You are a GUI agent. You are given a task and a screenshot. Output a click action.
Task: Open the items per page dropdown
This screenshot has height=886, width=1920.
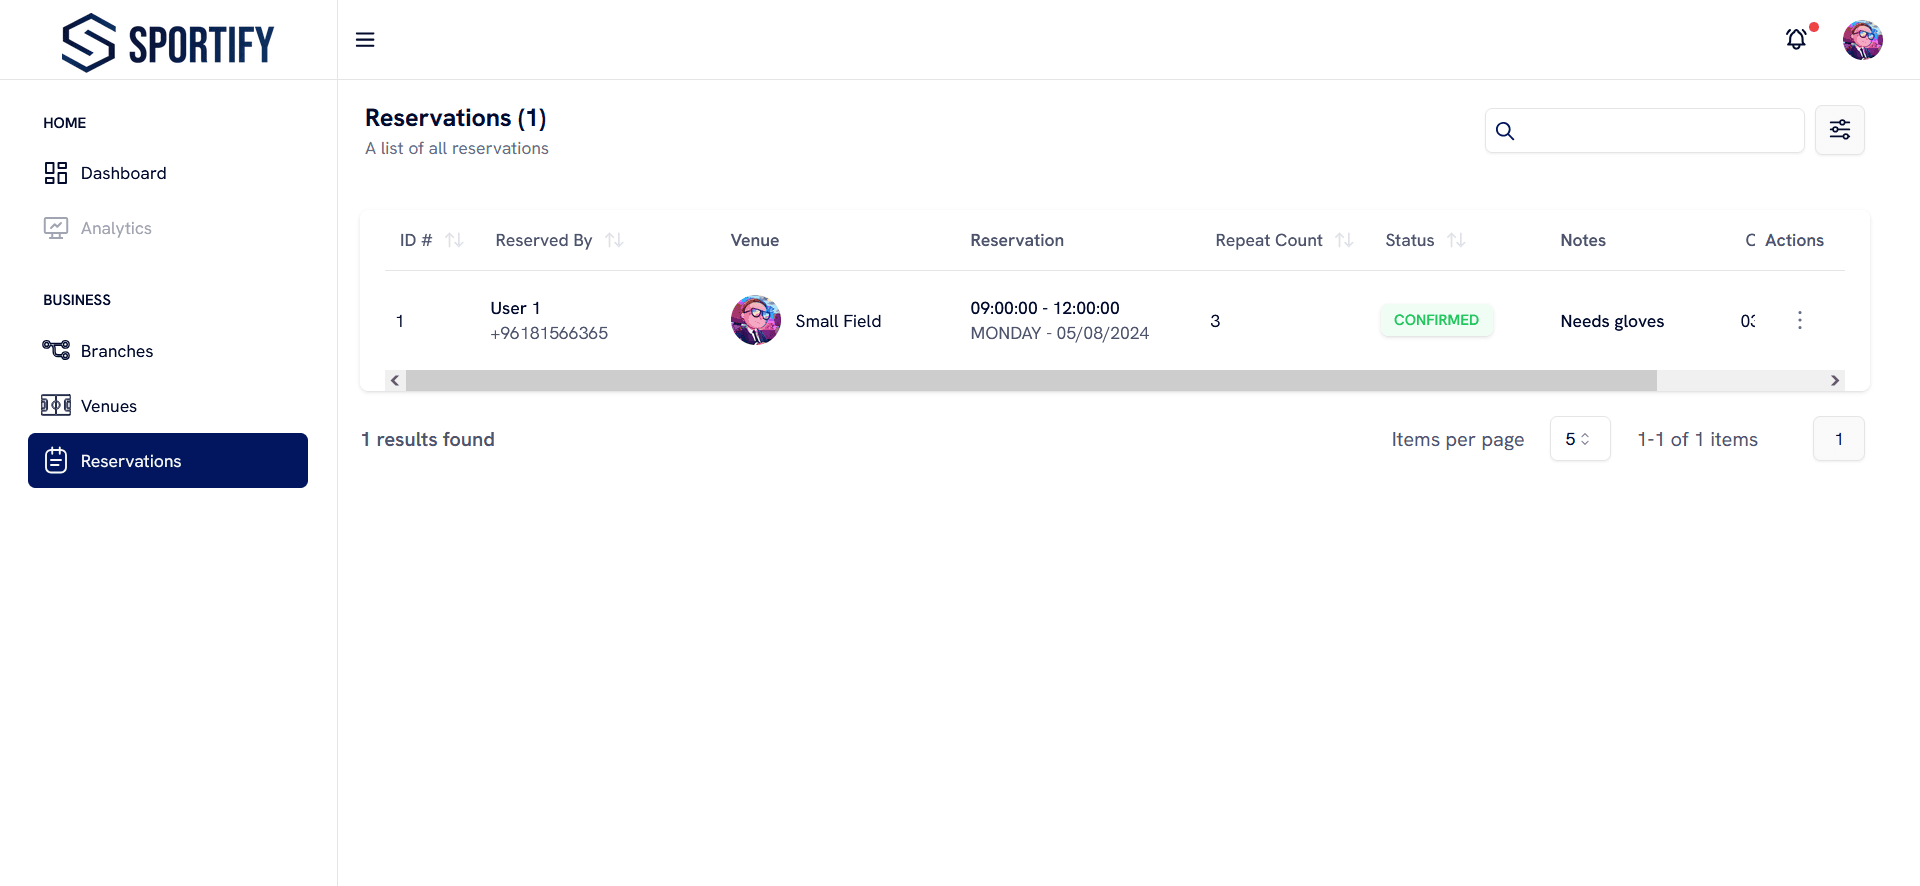tap(1579, 439)
